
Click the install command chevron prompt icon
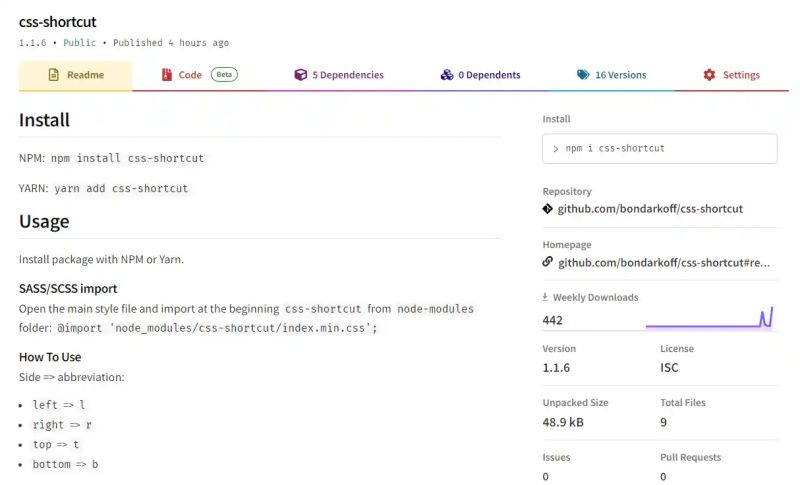pyautogui.click(x=556, y=149)
